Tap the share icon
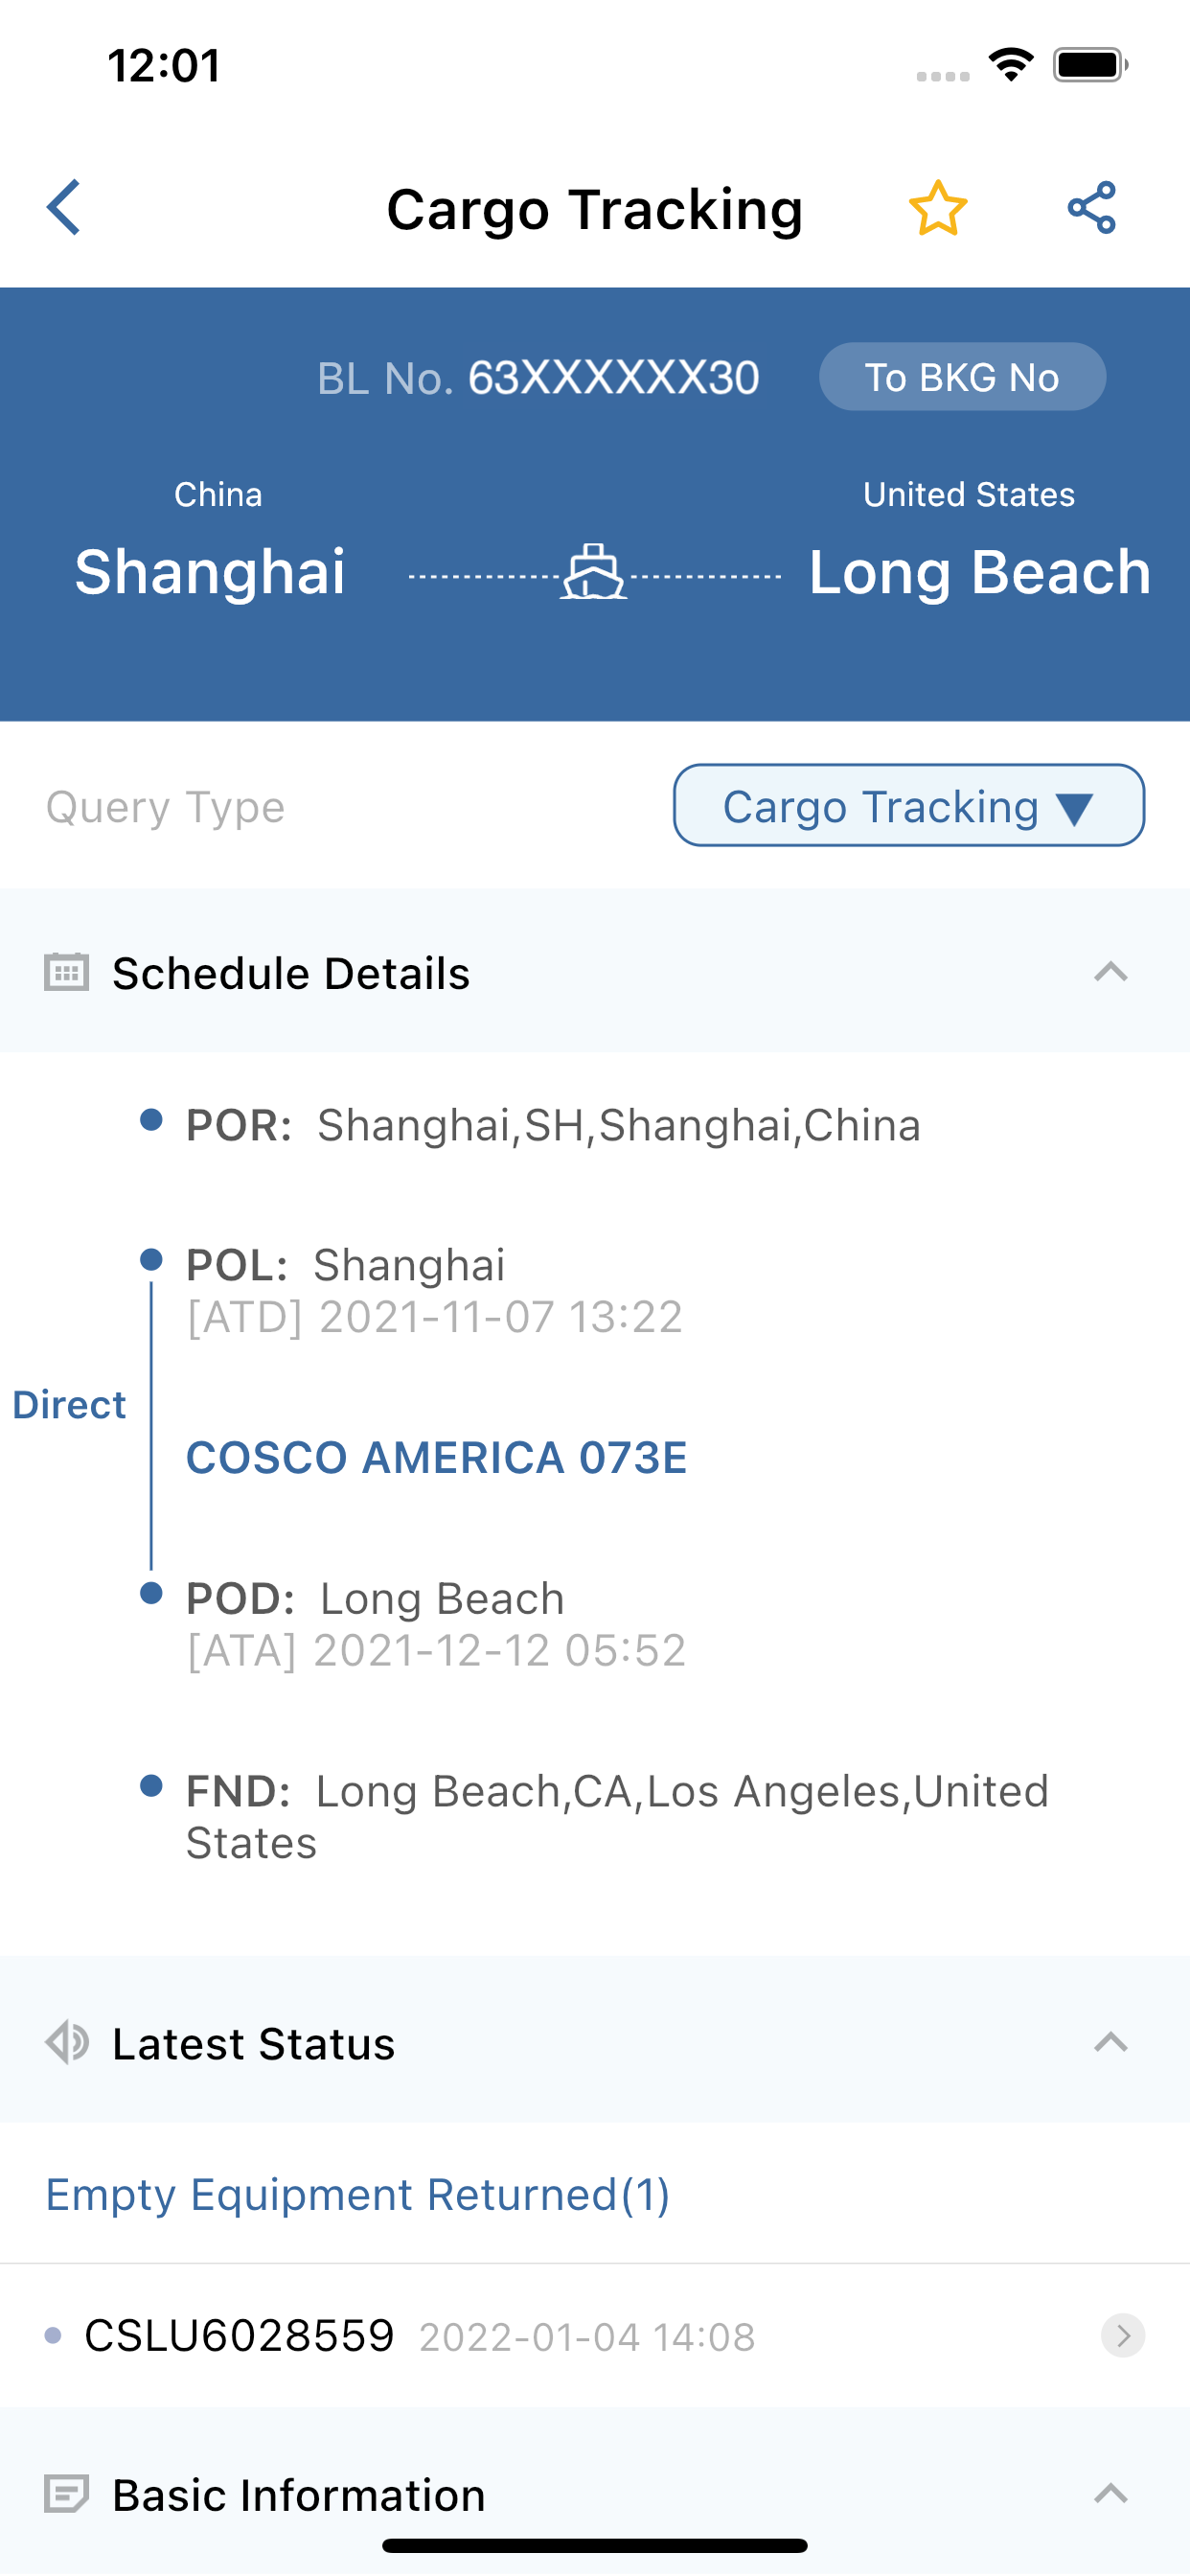The image size is (1190, 2576). 1091,208
